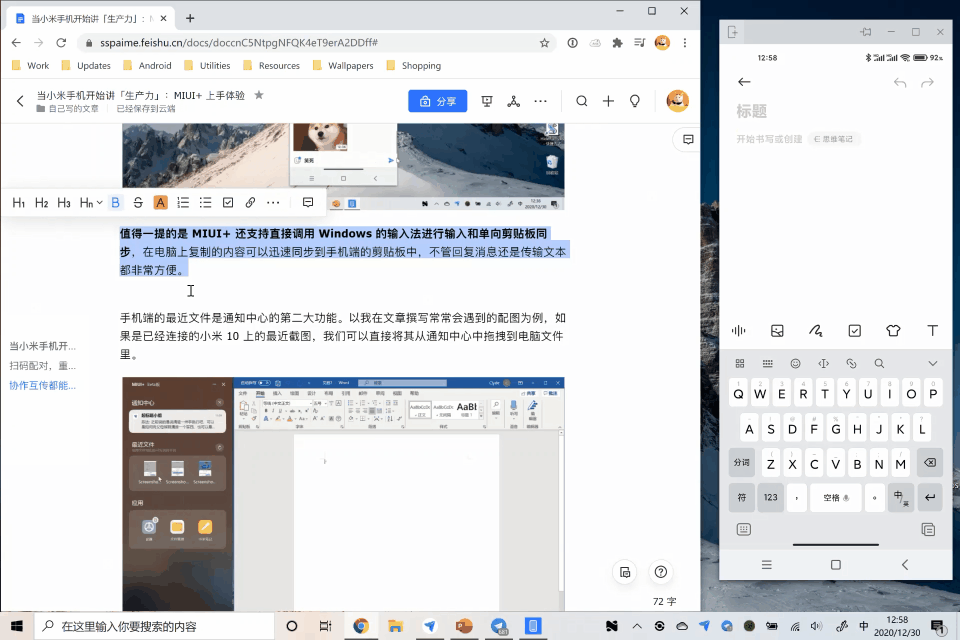
Task: Jump to outline entry 当小米手机开...
Action: coord(42,346)
